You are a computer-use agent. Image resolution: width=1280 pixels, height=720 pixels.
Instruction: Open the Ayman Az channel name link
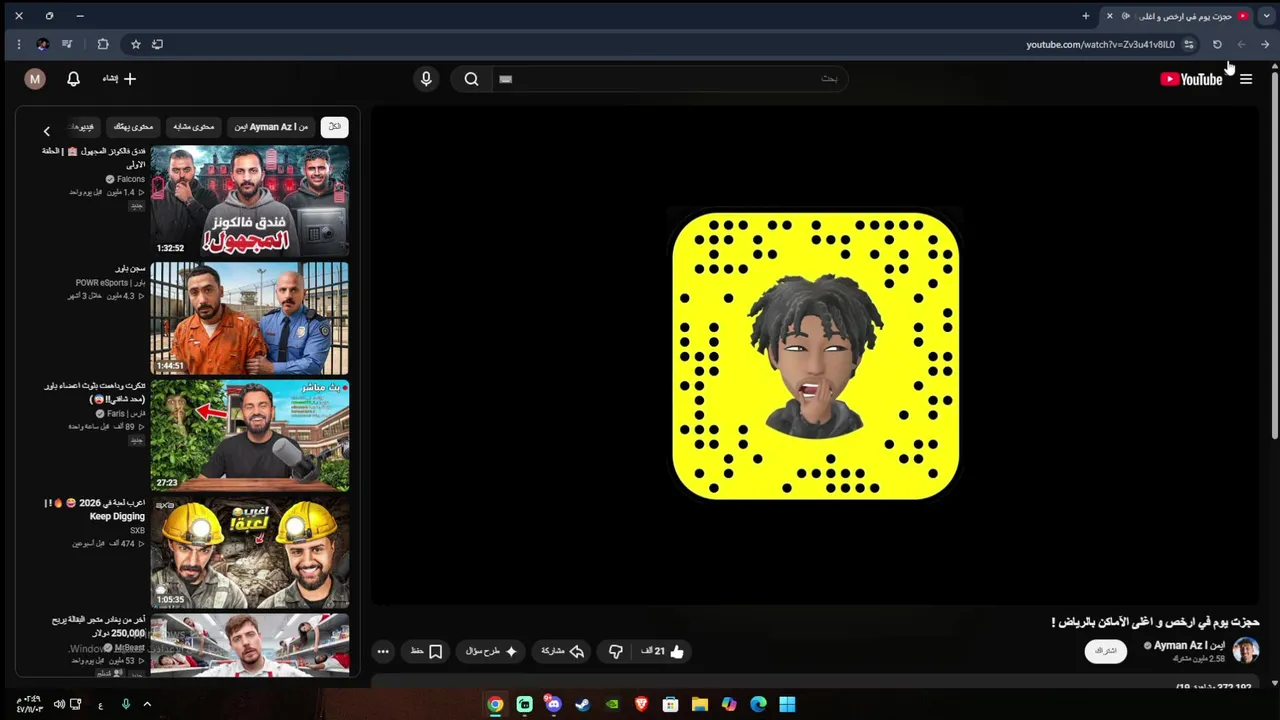(1189, 645)
